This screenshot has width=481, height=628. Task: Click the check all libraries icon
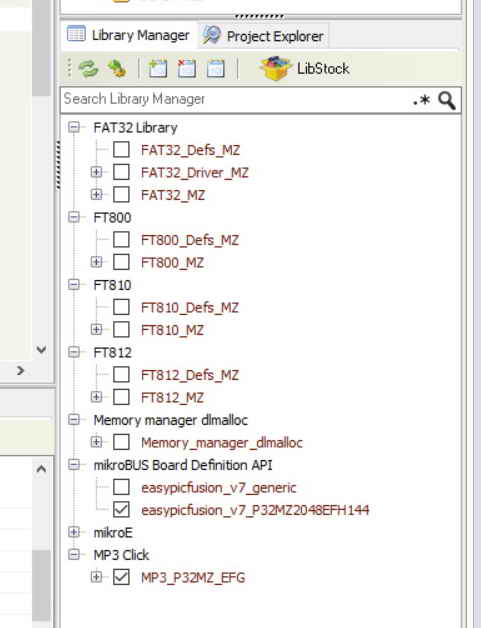pos(158,68)
